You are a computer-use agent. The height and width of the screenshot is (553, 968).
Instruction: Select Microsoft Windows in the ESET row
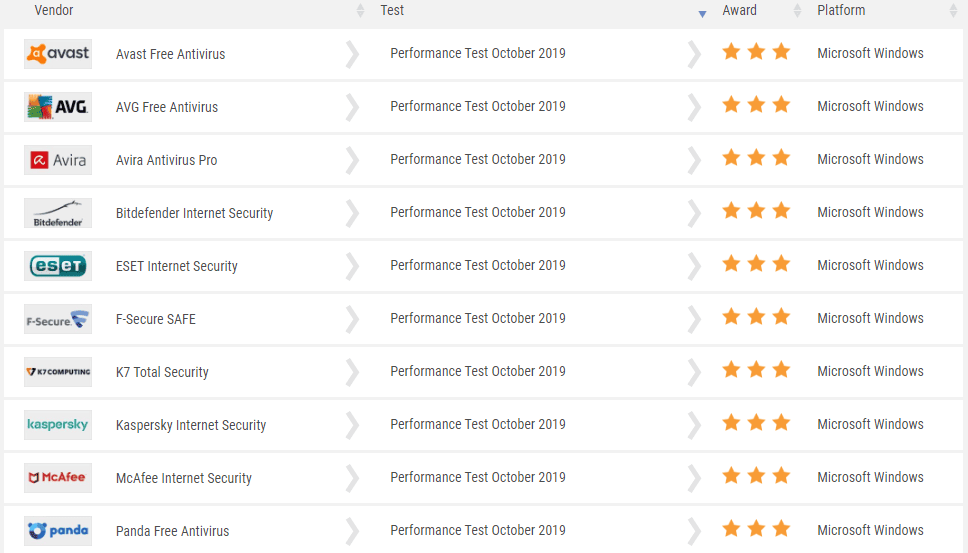(x=870, y=266)
